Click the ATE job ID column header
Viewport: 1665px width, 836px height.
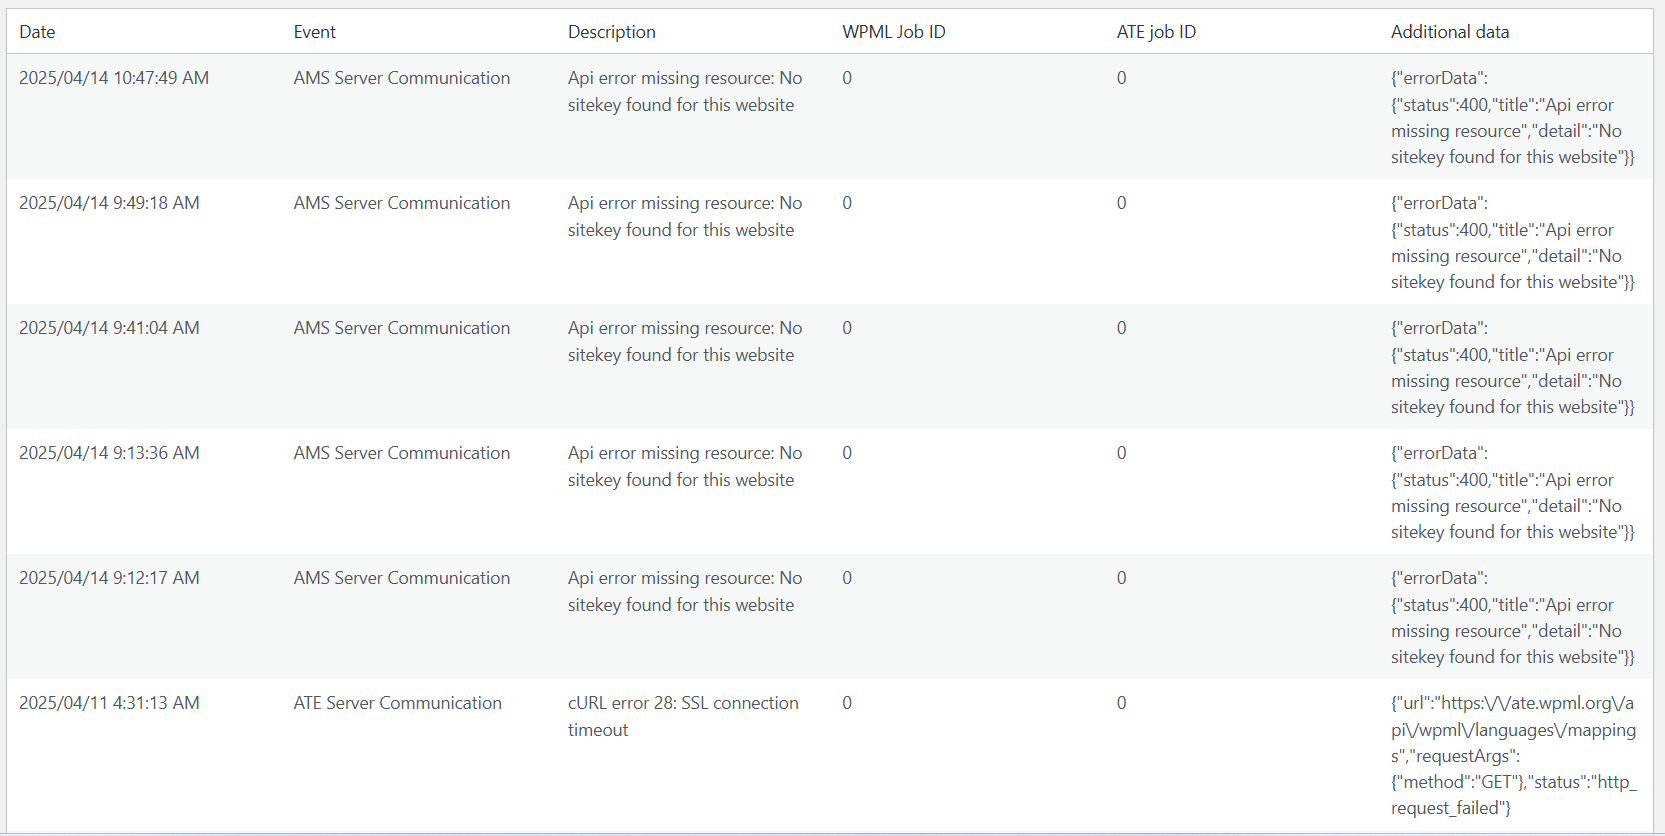click(x=1155, y=32)
